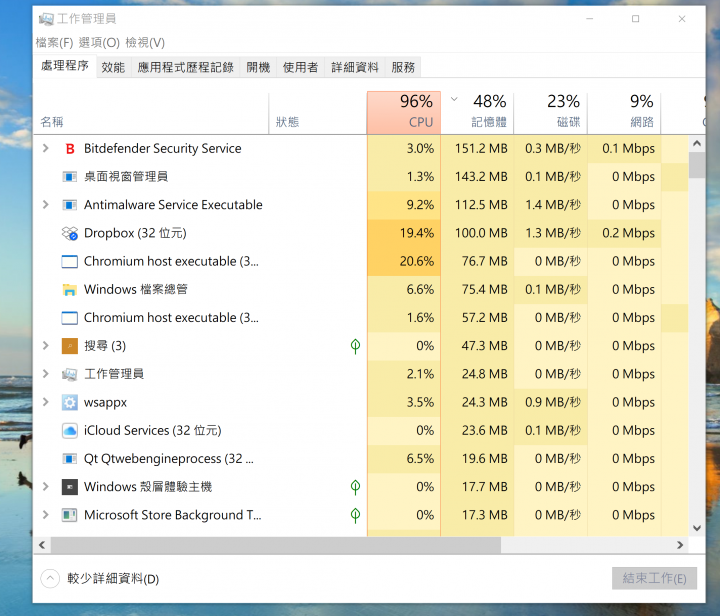Click the Windows 檔案總管 folder icon
The height and width of the screenshot is (616, 720).
pyautogui.click(x=69, y=290)
